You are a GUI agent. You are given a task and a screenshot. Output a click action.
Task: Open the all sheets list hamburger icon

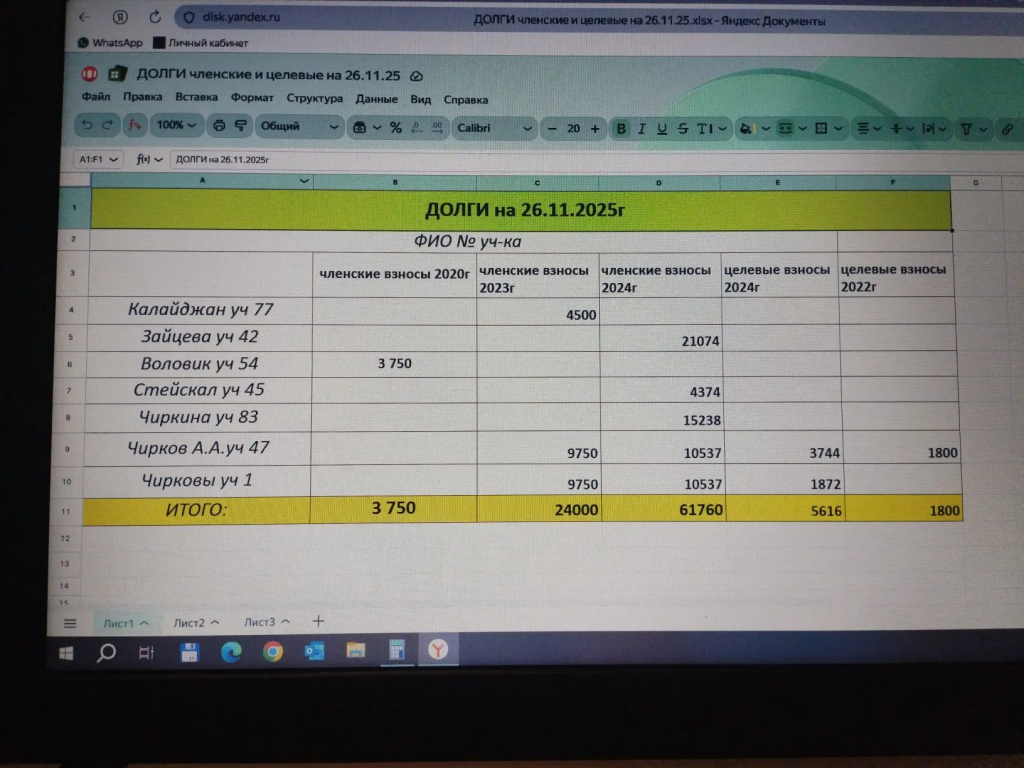[x=70, y=622]
